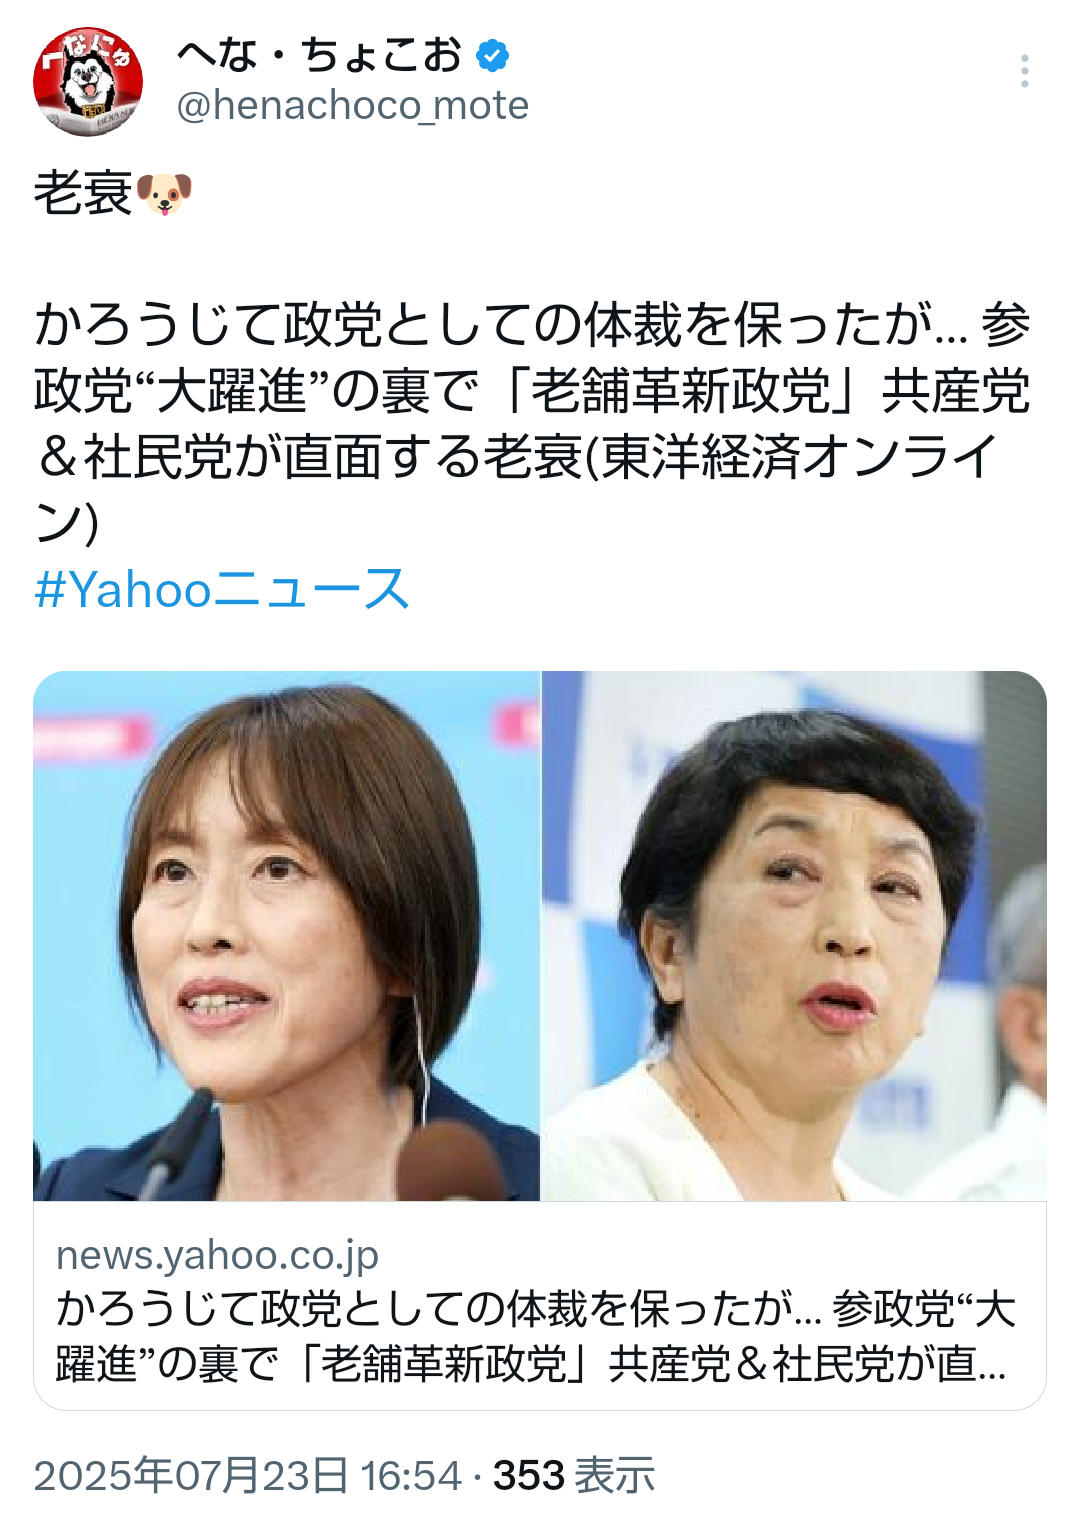Click the left photo of woman with brown bob
This screenshot has height=1513, width=1080.
(x=287, y=935)
